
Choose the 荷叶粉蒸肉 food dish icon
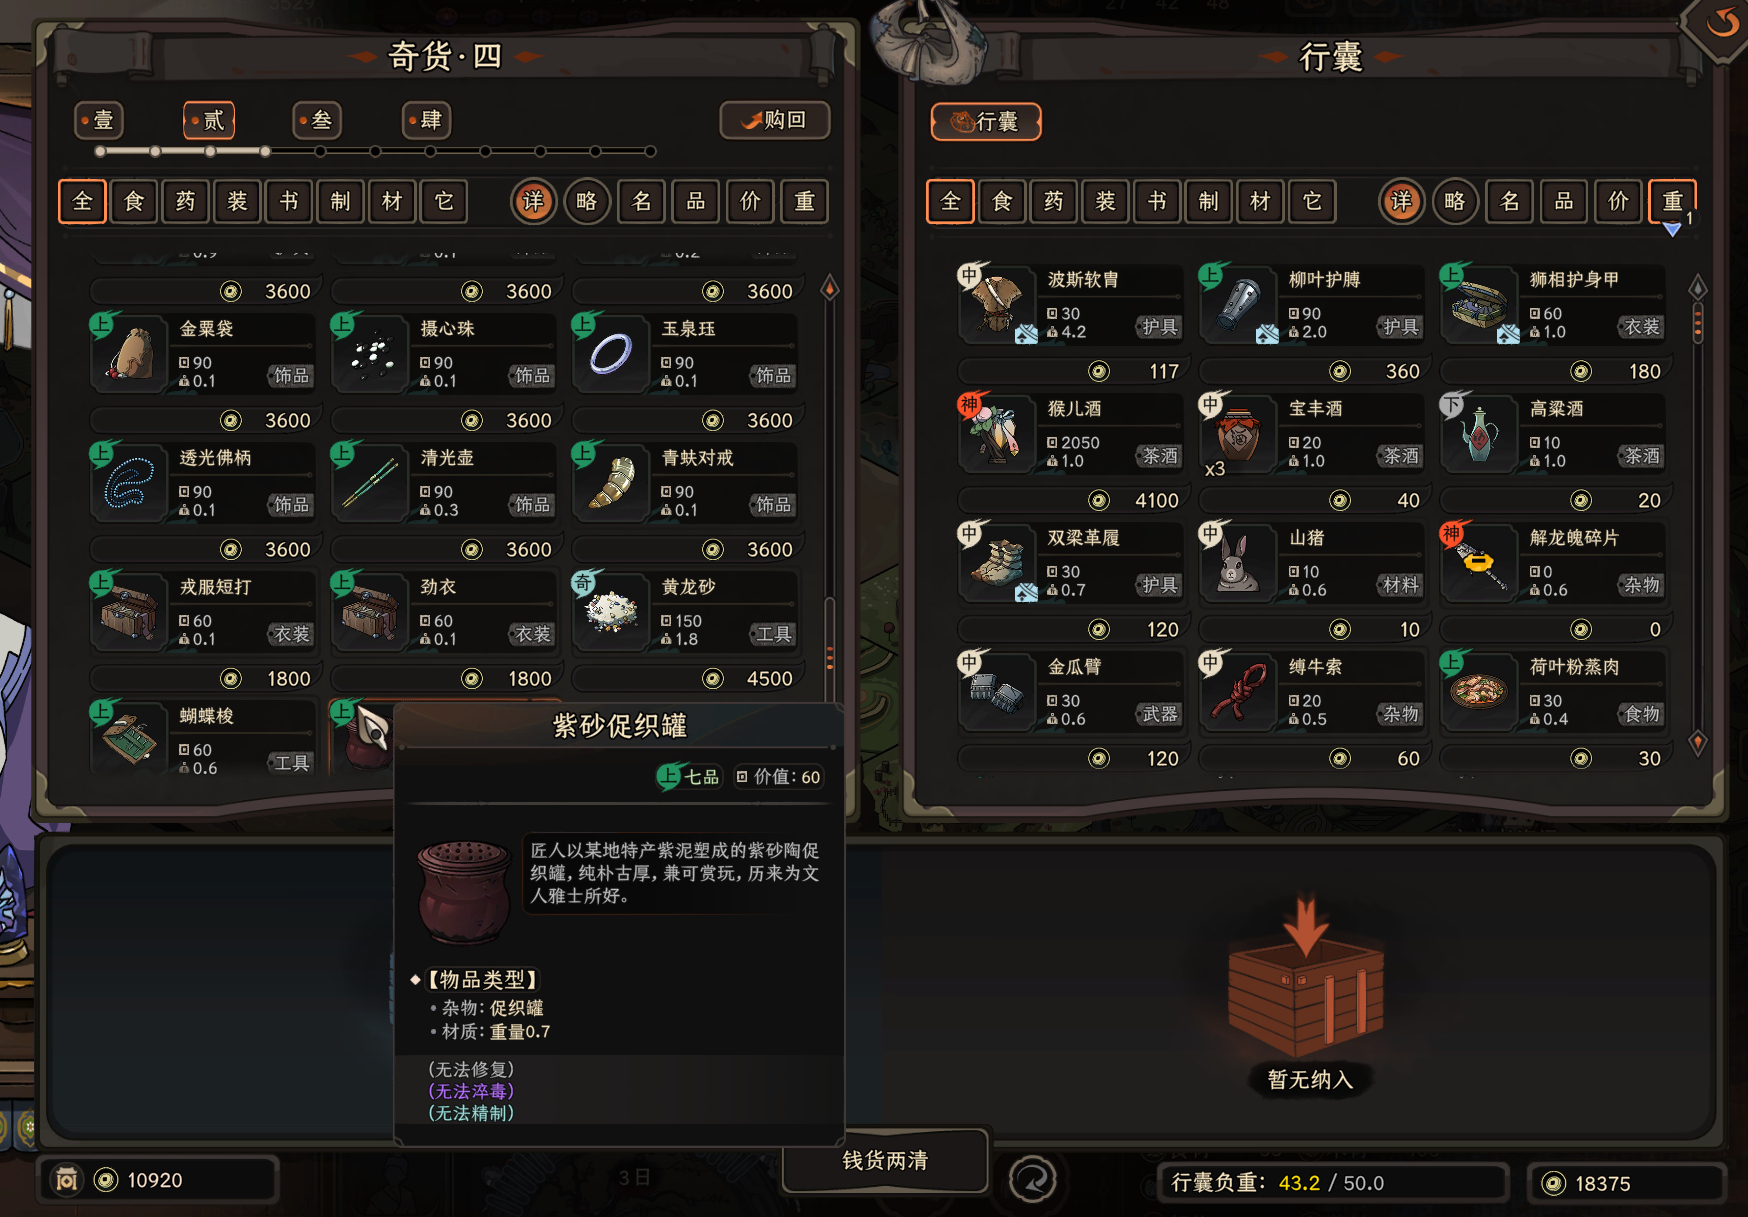pyautogui.click(x=1479, y=692)
